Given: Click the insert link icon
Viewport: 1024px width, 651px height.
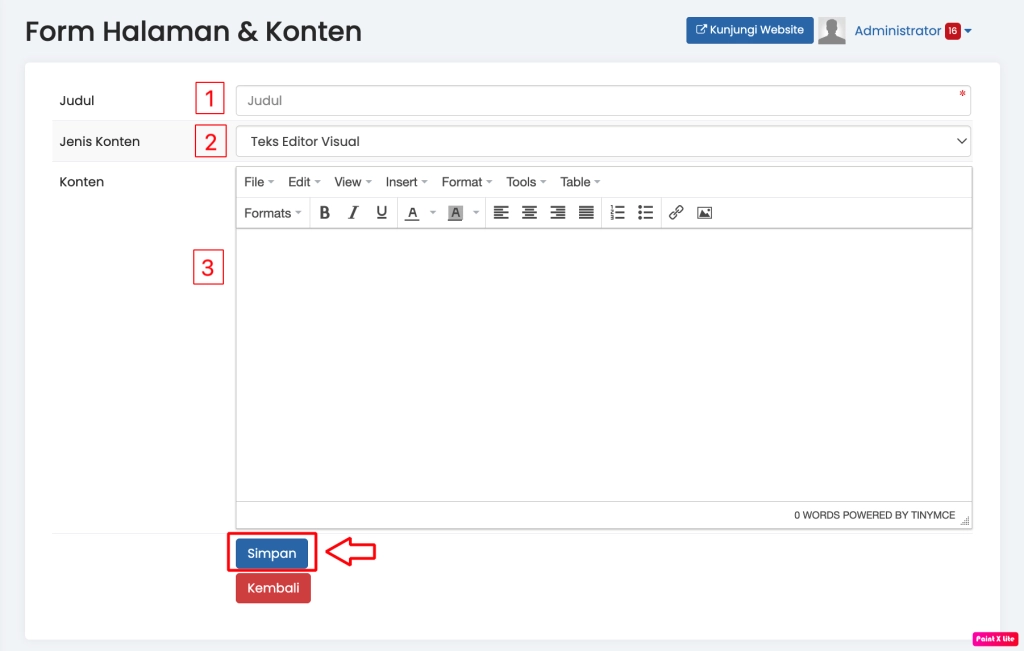Looking at the screenshot, I should pos(676,213).
